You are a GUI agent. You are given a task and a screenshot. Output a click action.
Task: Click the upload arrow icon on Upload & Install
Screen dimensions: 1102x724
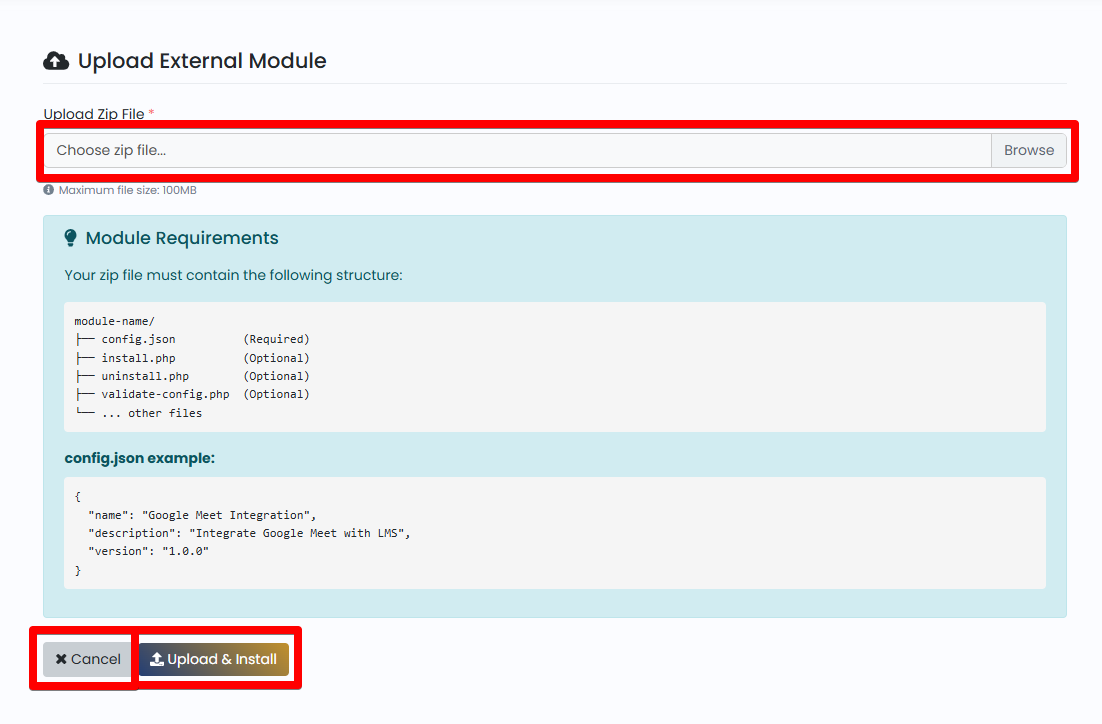157,659
